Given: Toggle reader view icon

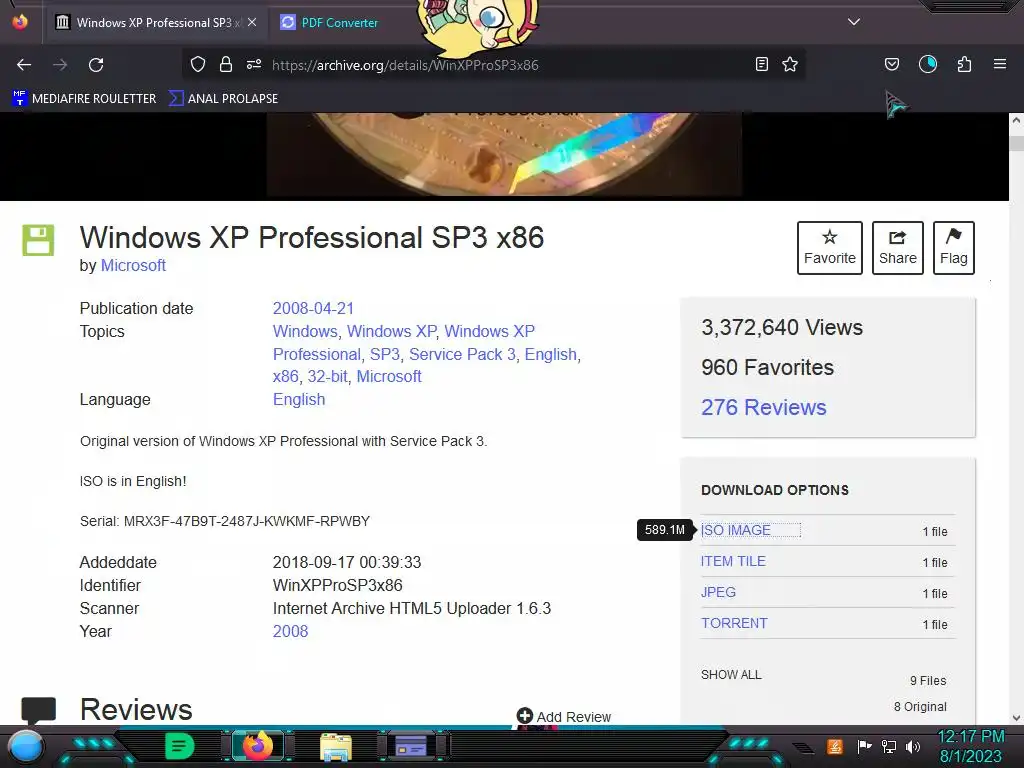Looking at the screenshot, I should coord(761,64).
